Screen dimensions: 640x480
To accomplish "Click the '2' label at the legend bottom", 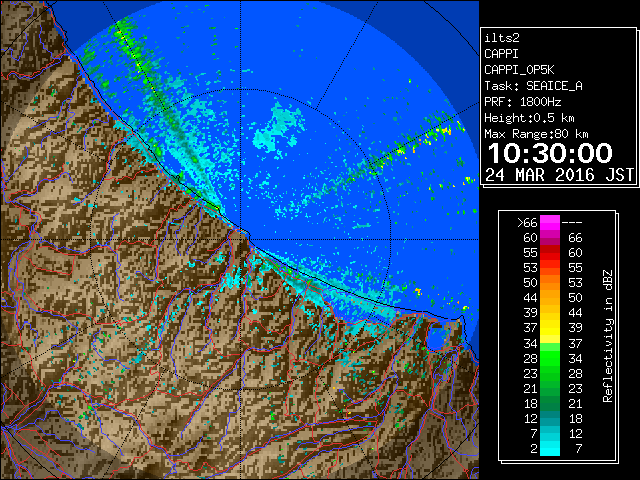I will coord(533,449).
